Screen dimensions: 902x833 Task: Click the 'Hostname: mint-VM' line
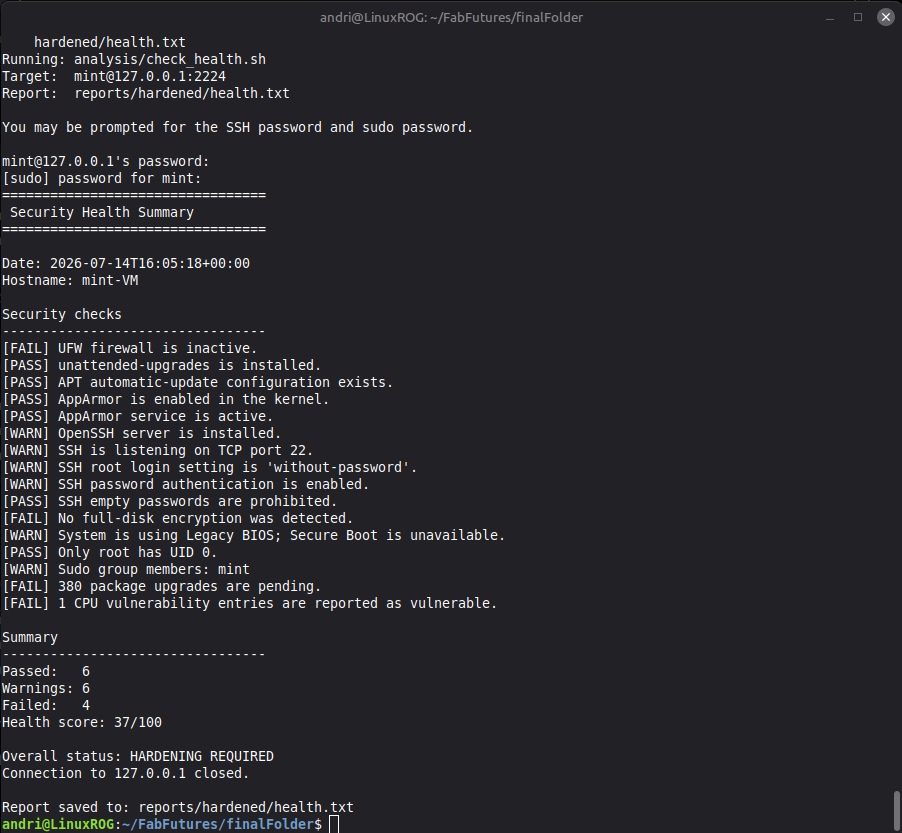[70, 281]
